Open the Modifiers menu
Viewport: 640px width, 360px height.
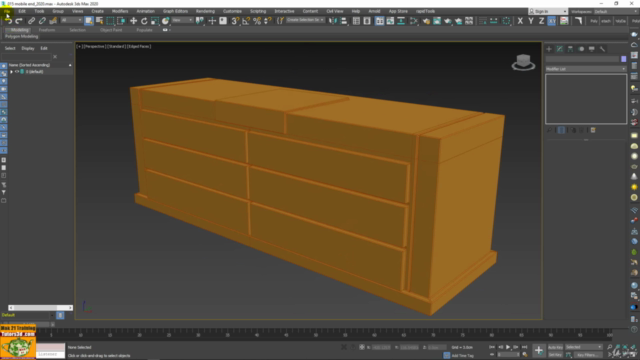pos(120,11)
